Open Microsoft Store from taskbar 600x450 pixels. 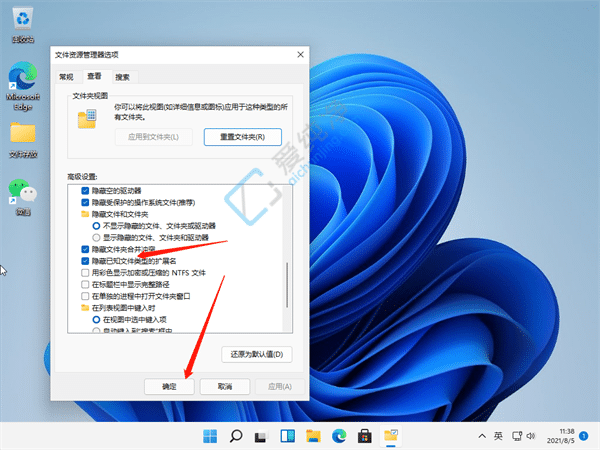tap(365, 436)
